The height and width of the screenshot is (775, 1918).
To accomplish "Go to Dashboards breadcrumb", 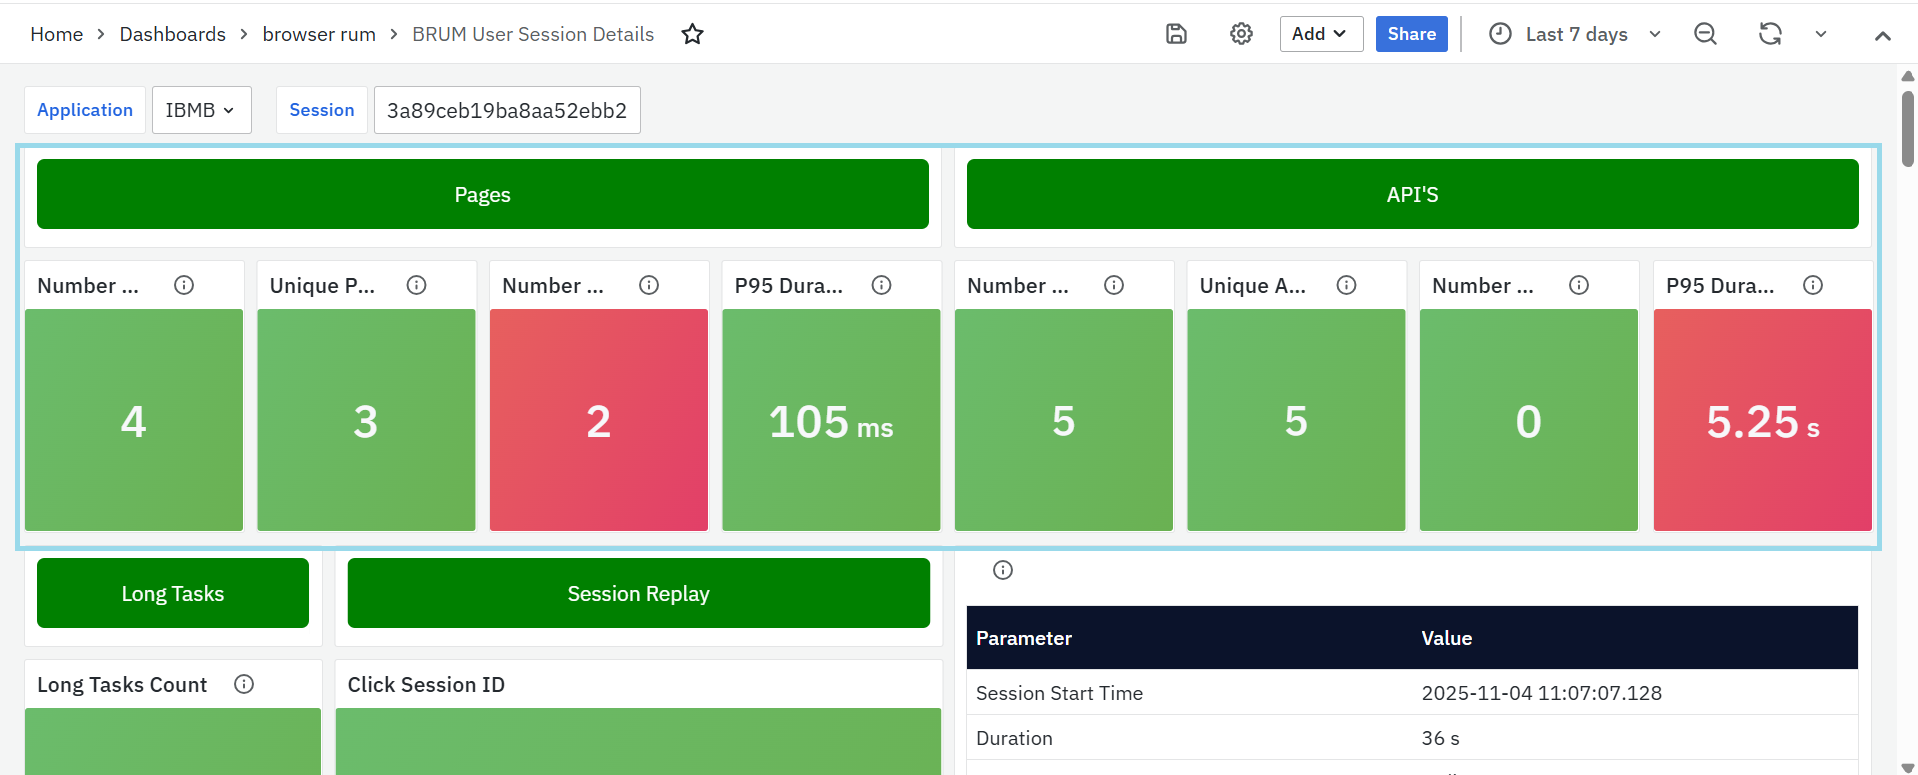I will 172,34.
